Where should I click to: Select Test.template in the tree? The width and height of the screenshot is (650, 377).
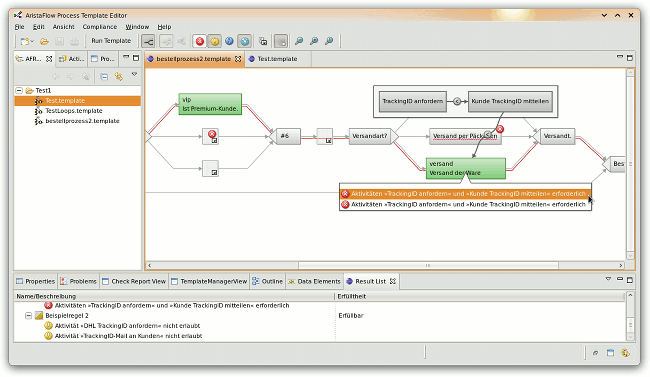65,100
